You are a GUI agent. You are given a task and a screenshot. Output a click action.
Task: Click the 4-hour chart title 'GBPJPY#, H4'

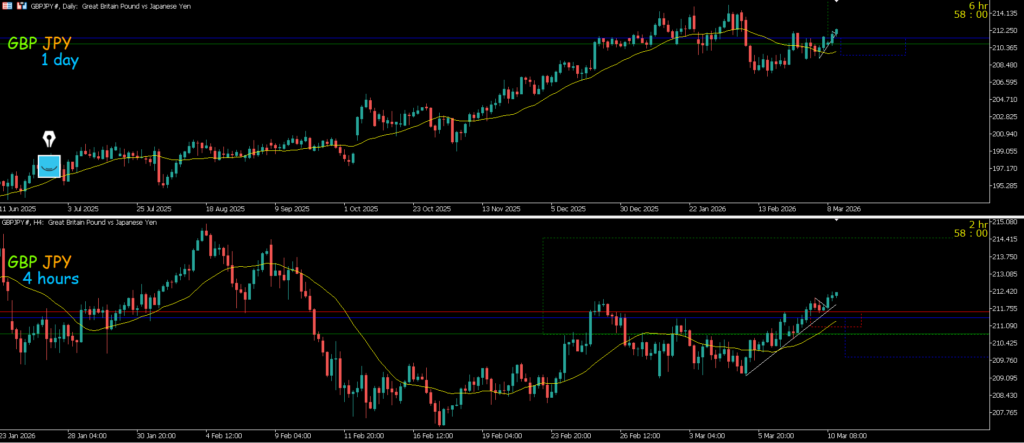point(40,222)
